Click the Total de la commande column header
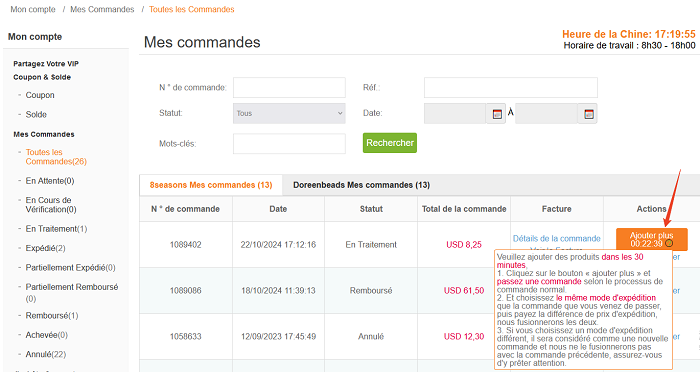The width and height of the screenshot is (700, 372). [x=464, y=209]
